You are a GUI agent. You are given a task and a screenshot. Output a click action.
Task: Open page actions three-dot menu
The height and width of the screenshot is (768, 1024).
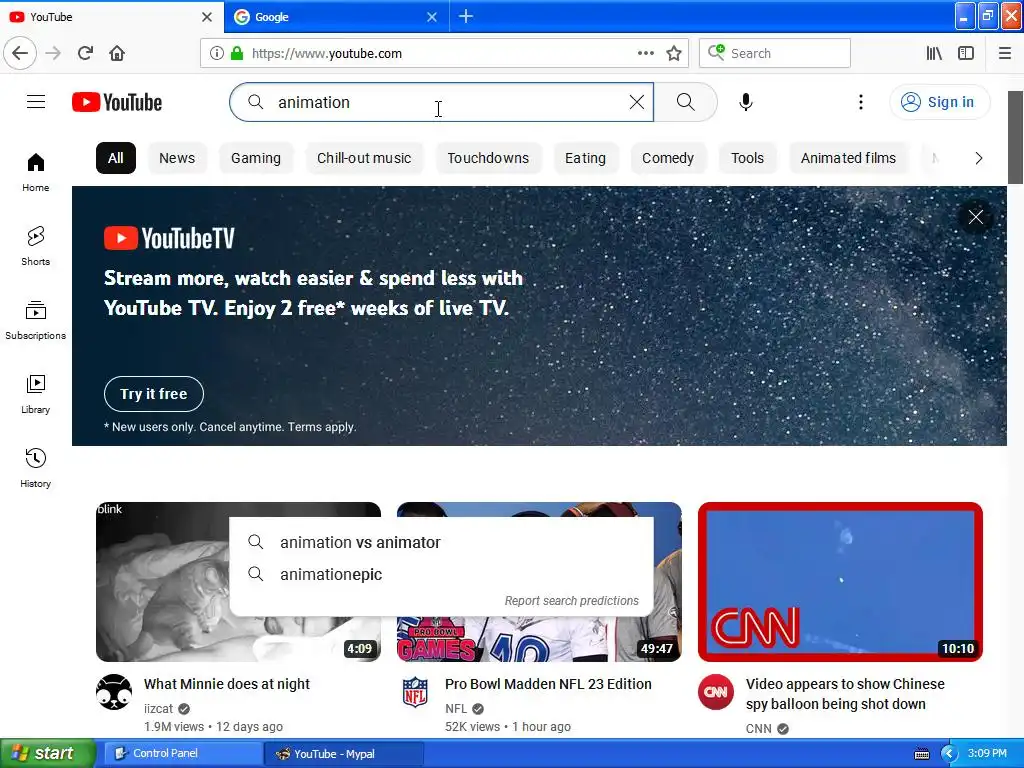(646, 53)
